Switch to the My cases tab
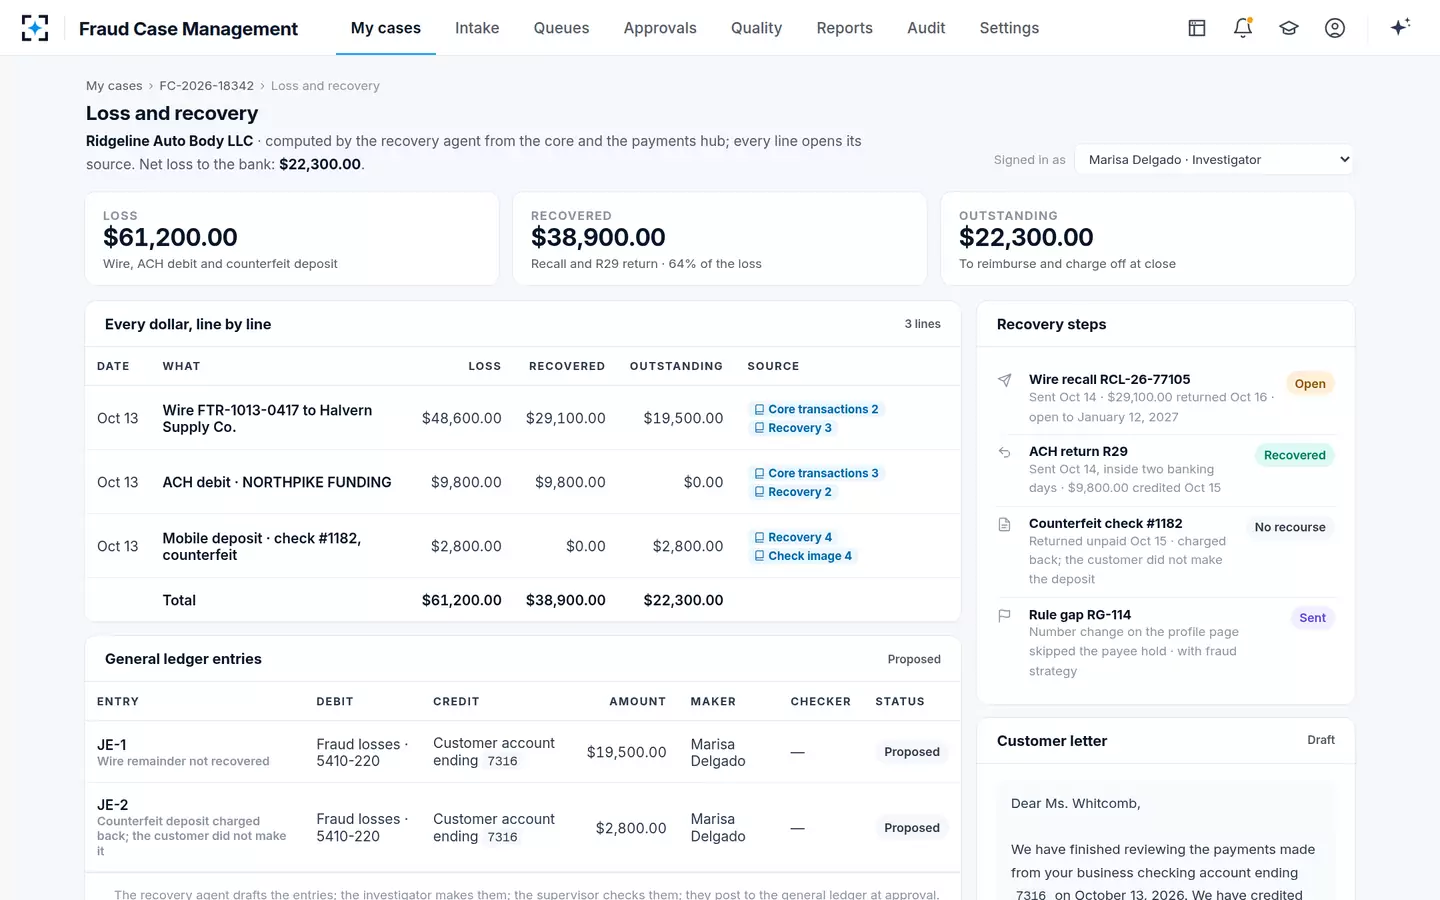 (386, 28)
